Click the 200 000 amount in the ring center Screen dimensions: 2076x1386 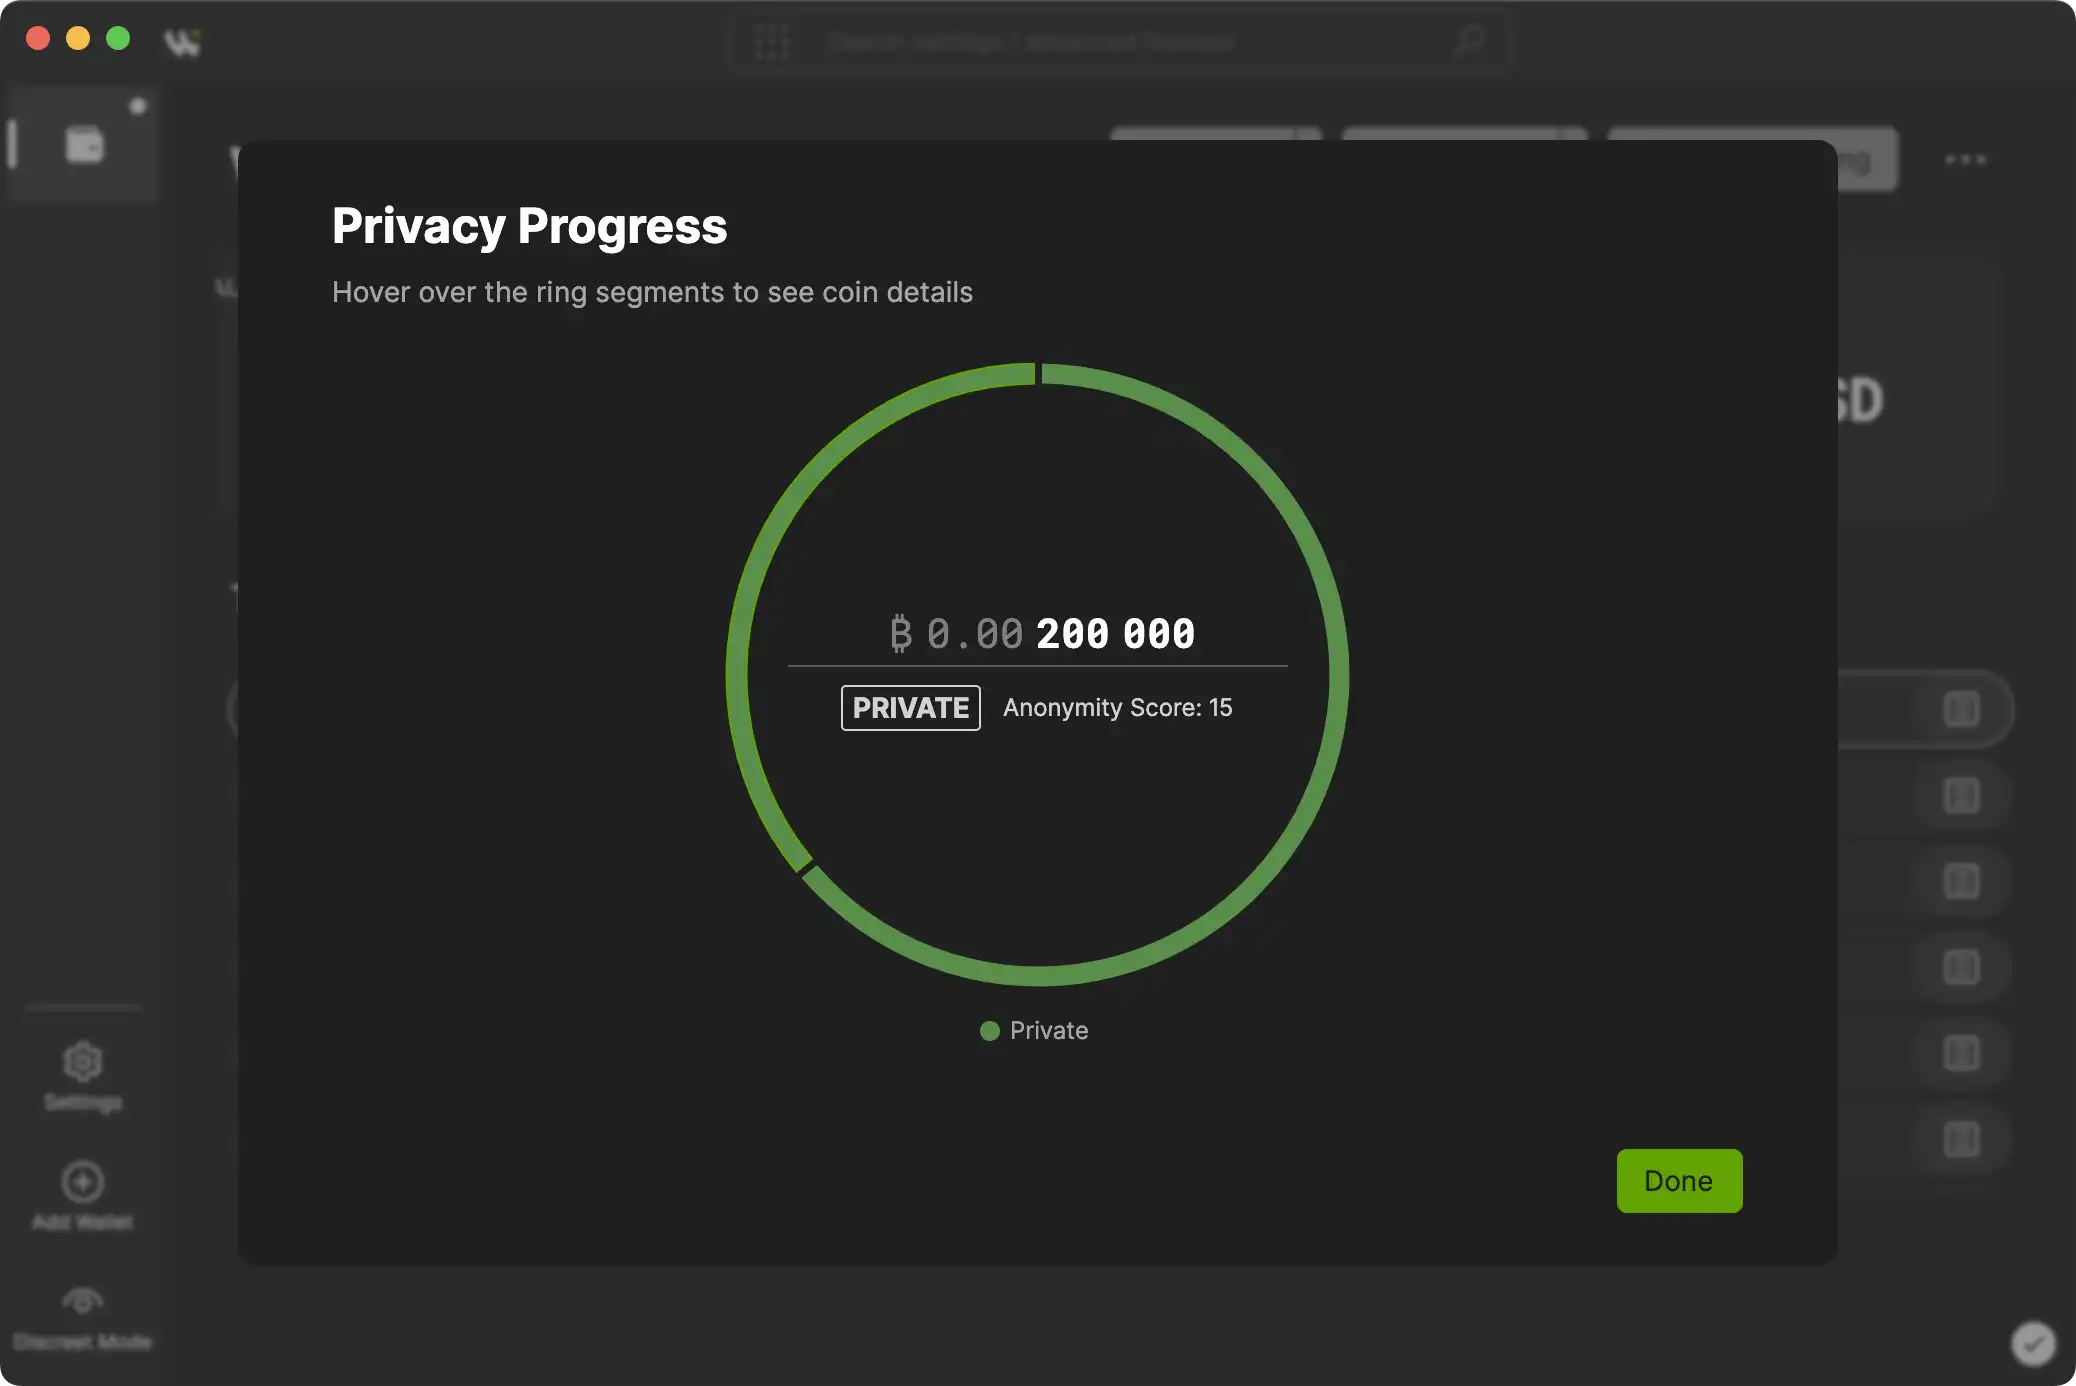(x=1115, y=632)
